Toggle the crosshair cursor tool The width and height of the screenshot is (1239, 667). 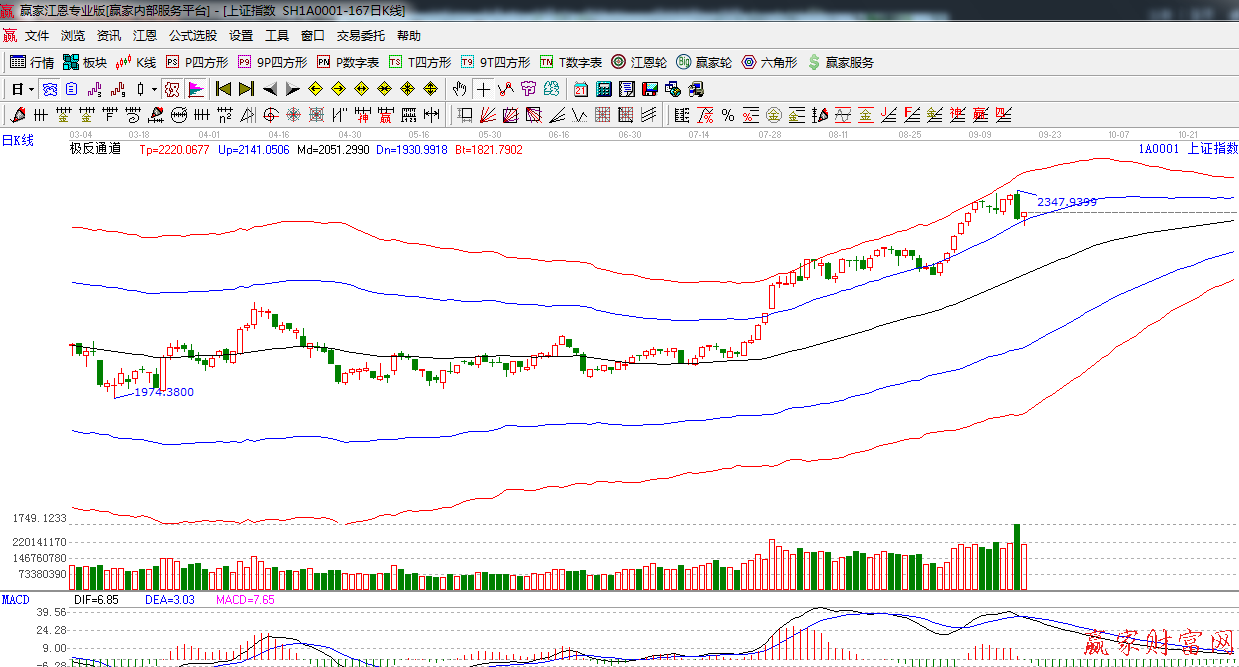[483, 89]
